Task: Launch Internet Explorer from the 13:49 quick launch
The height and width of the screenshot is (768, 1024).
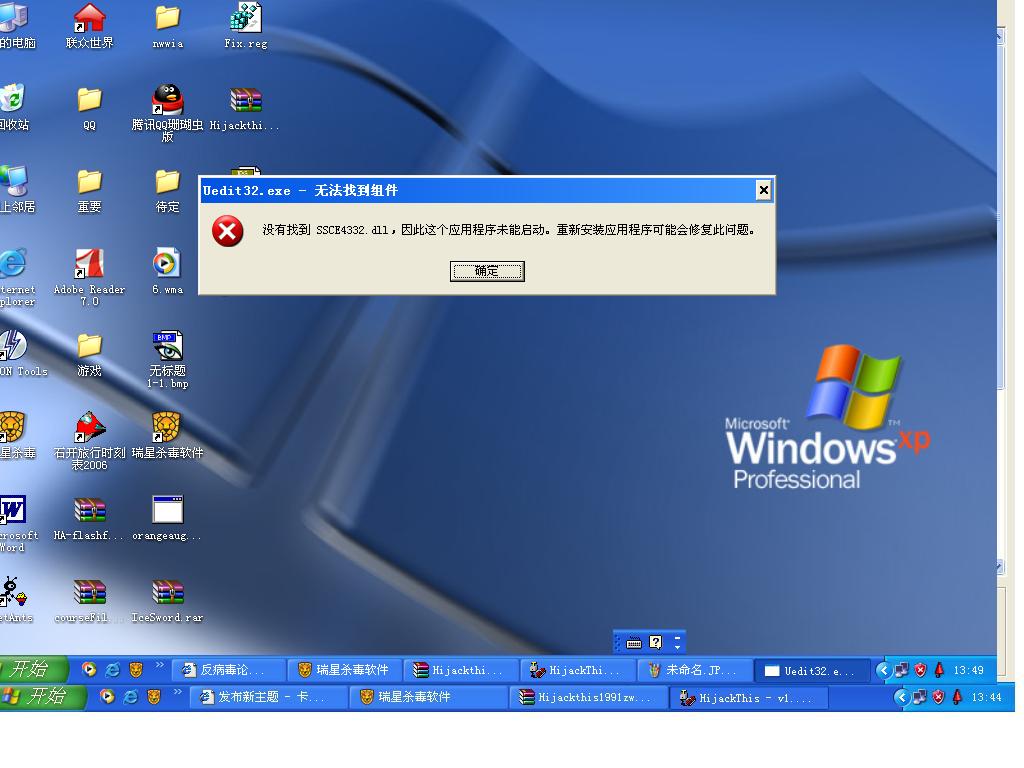Action: tap(112, 669)
